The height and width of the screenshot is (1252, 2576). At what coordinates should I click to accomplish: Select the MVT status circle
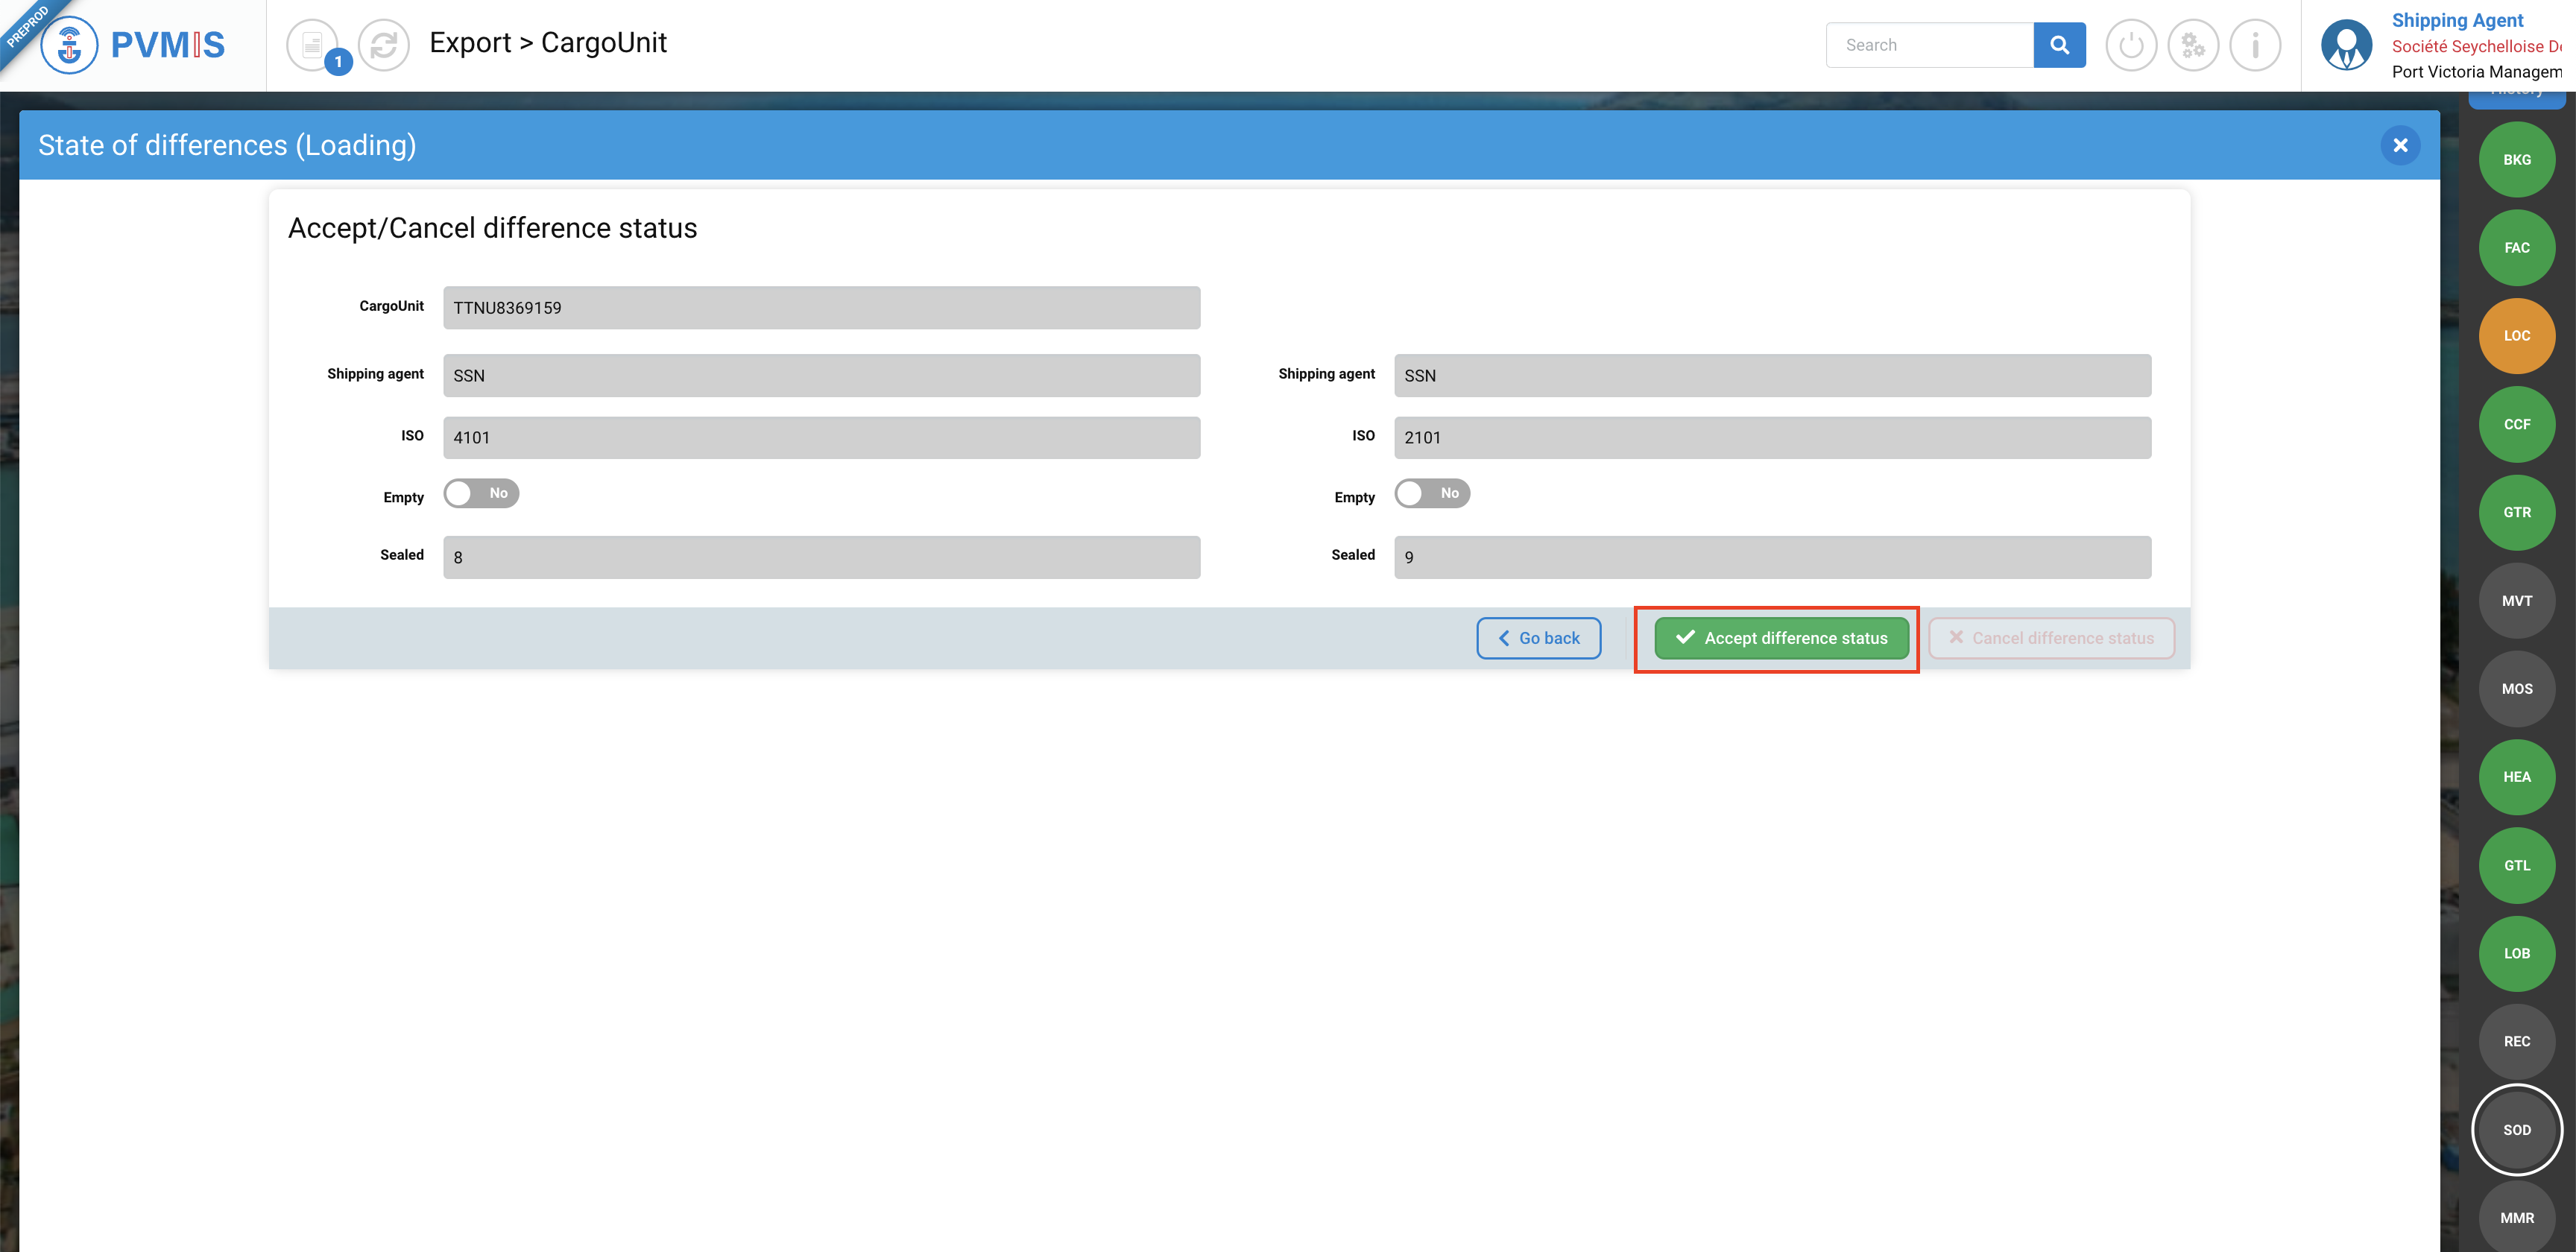click(2516, 600)
